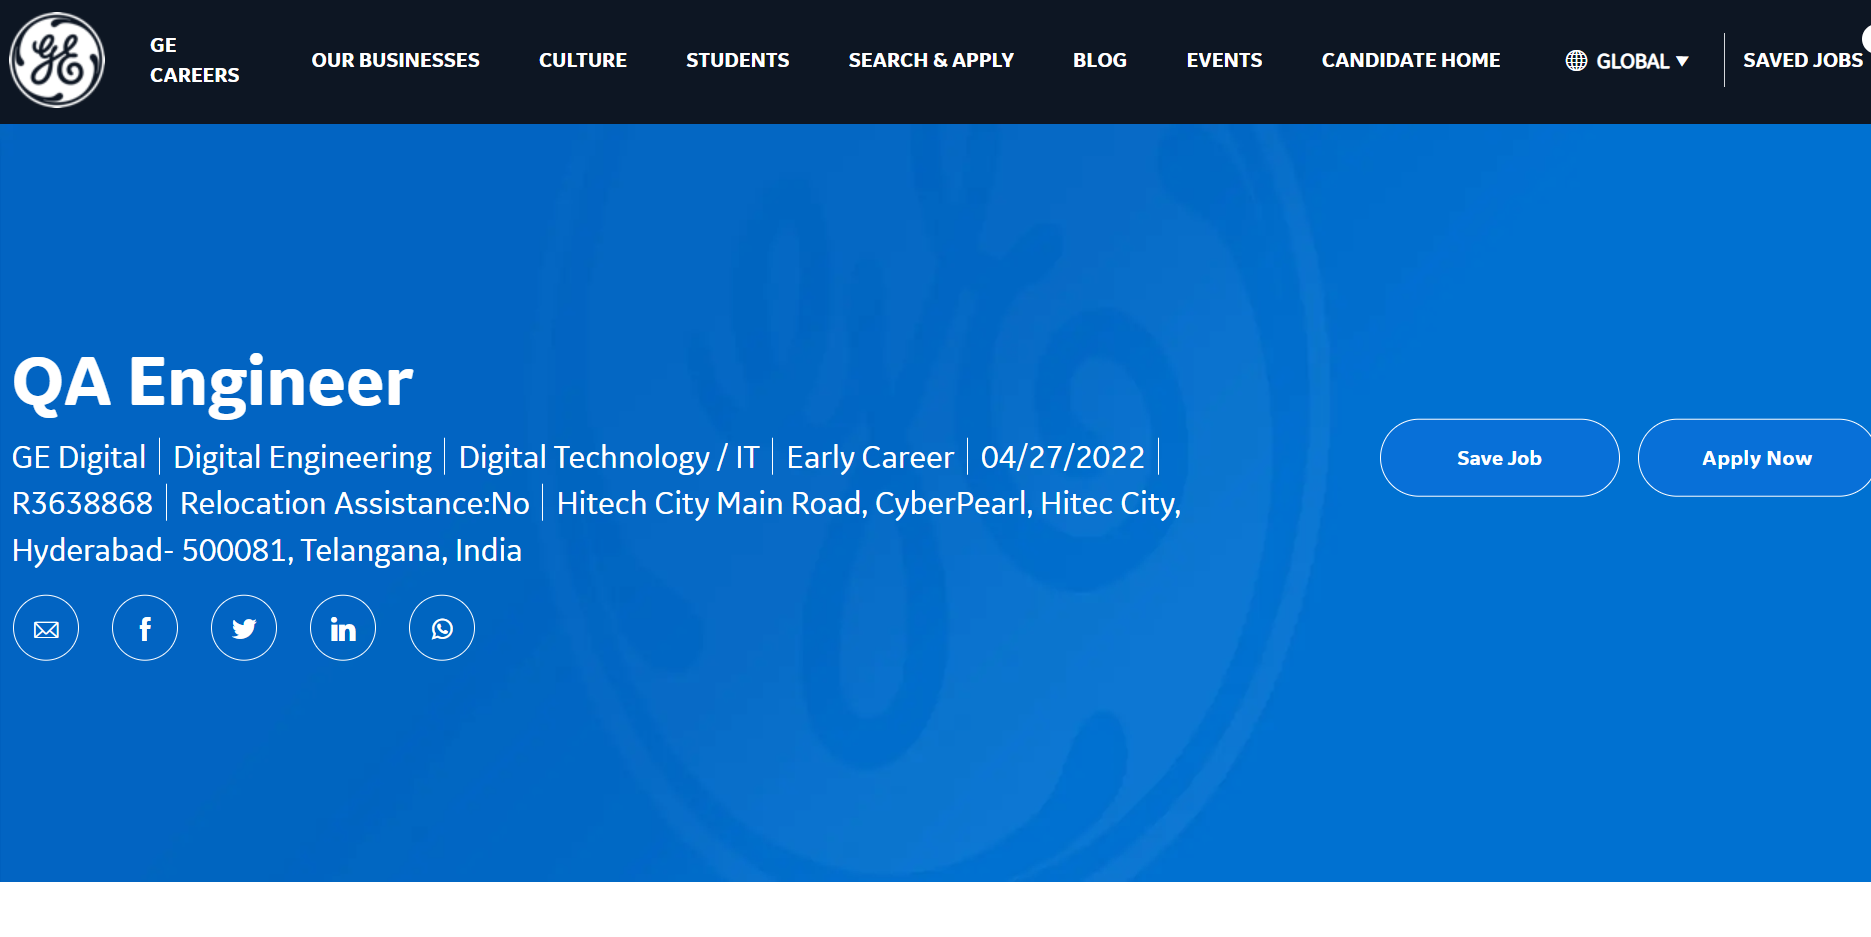Click Relocation Assistance:No text
1871x937 pixels.
(x=355, y=503)
